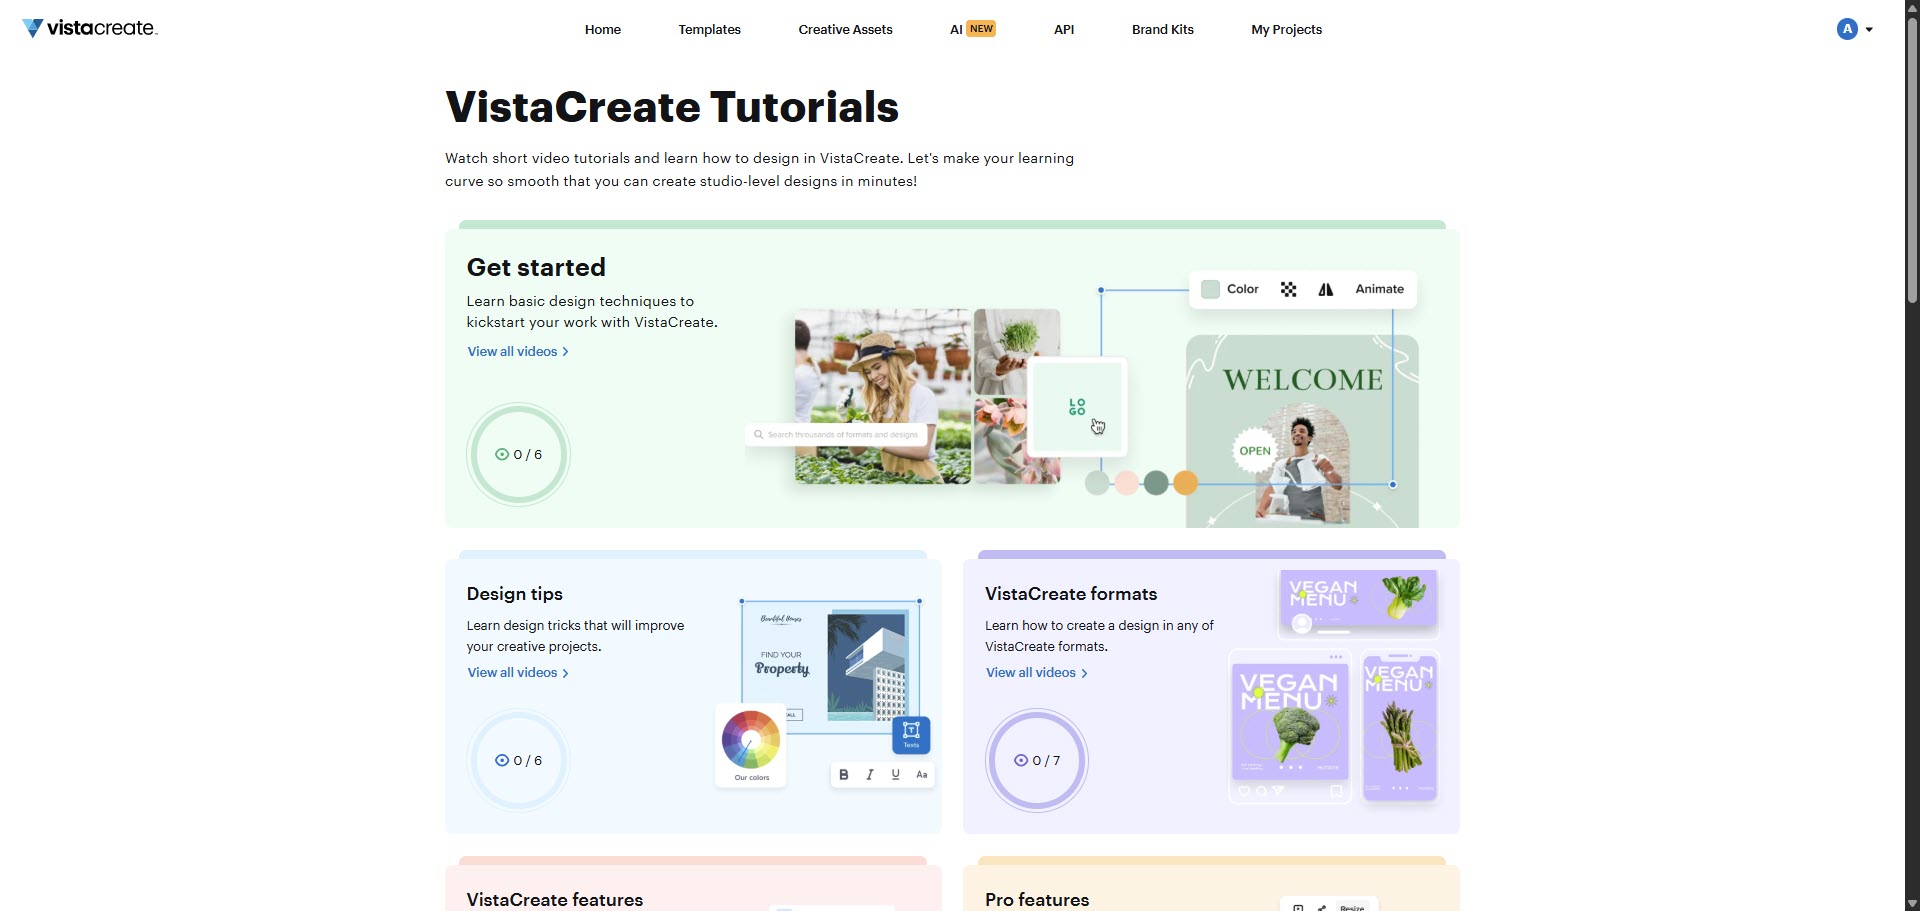Viewport: 1920px width, 911px height.
Task: Click the VistaCreate logo
Action: tap(90, 28)
